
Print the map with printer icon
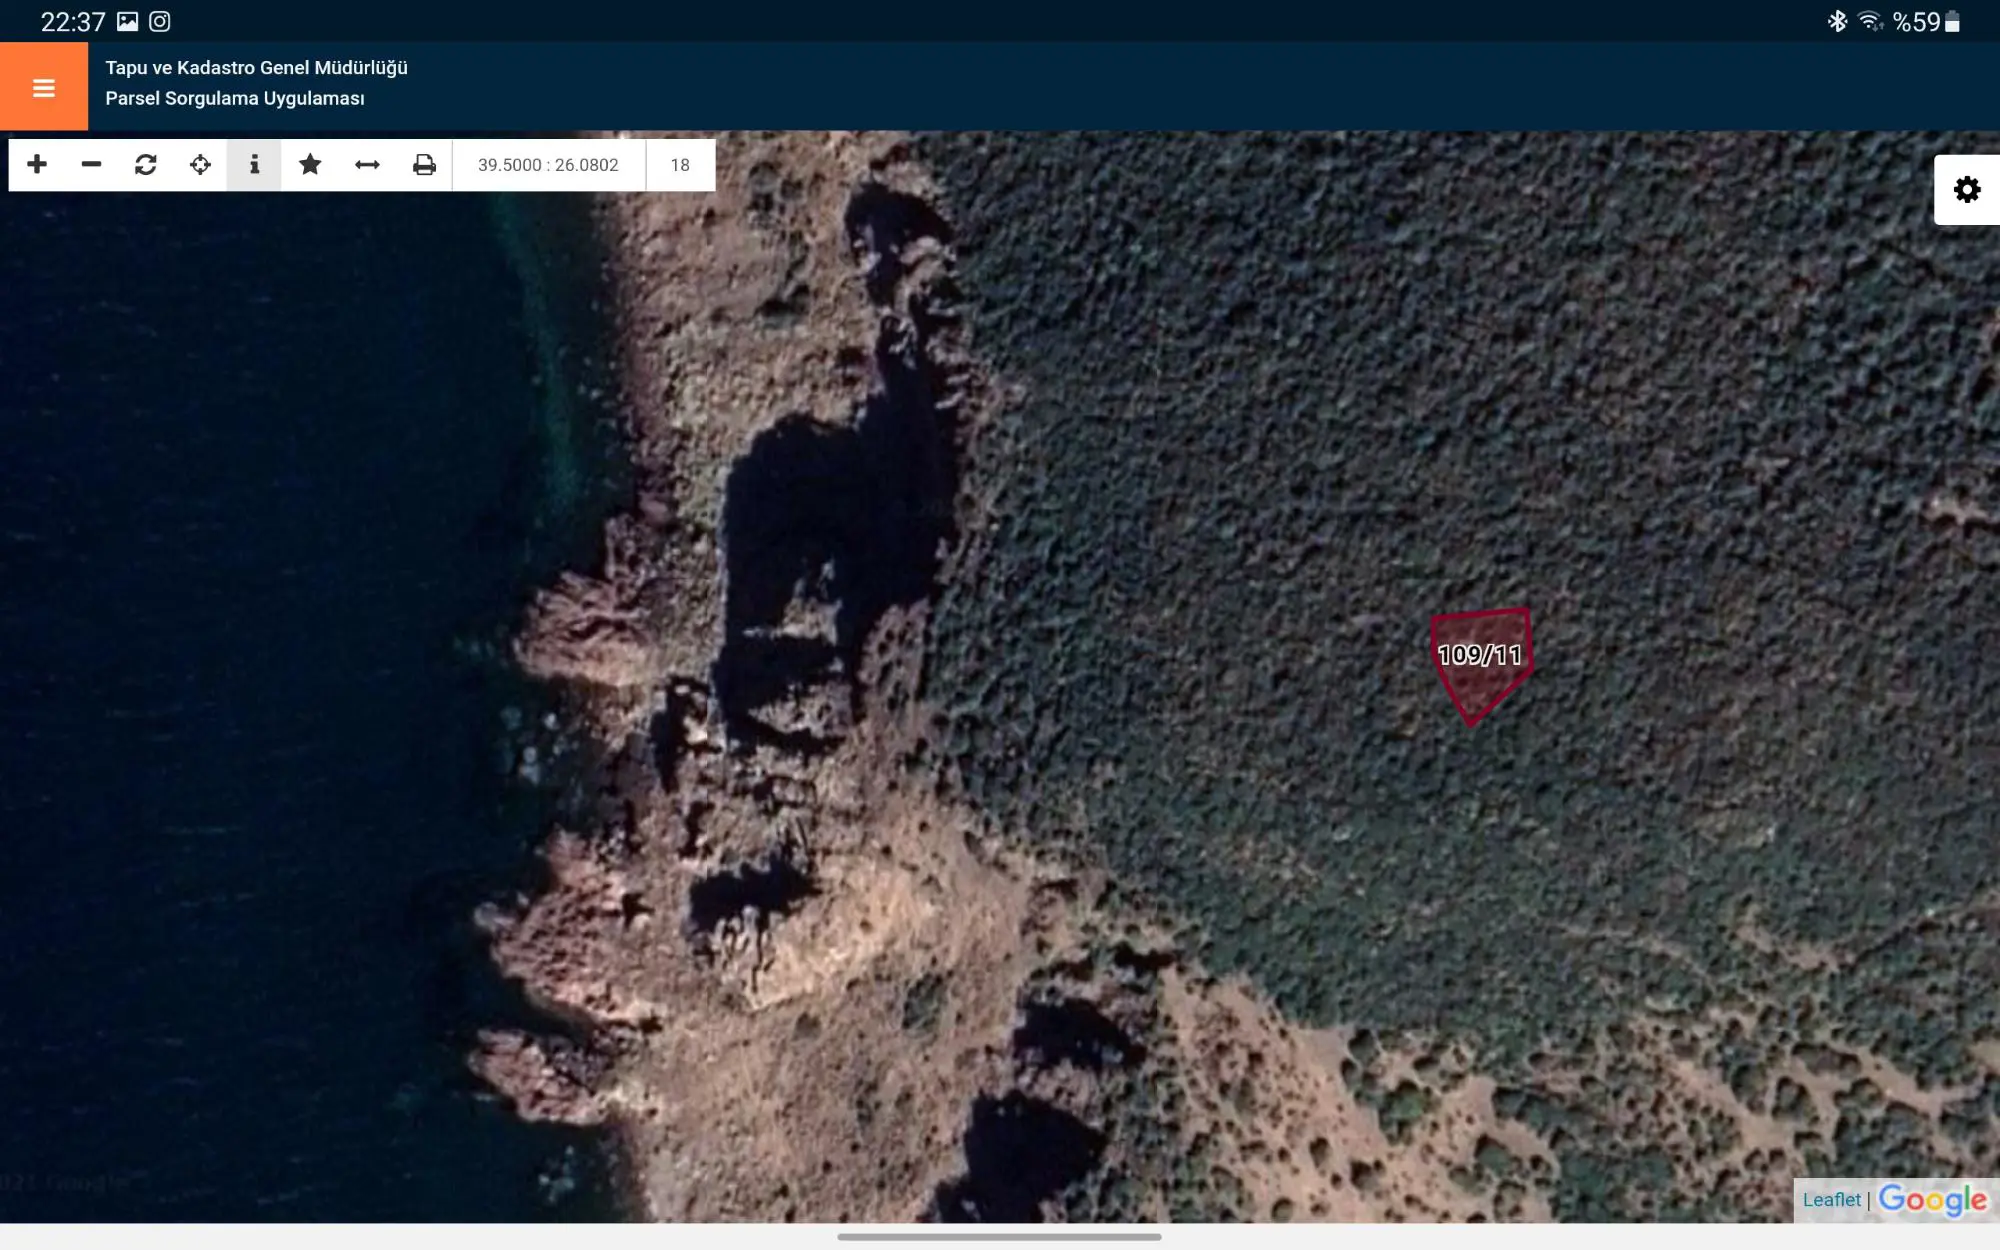[424, 164]
